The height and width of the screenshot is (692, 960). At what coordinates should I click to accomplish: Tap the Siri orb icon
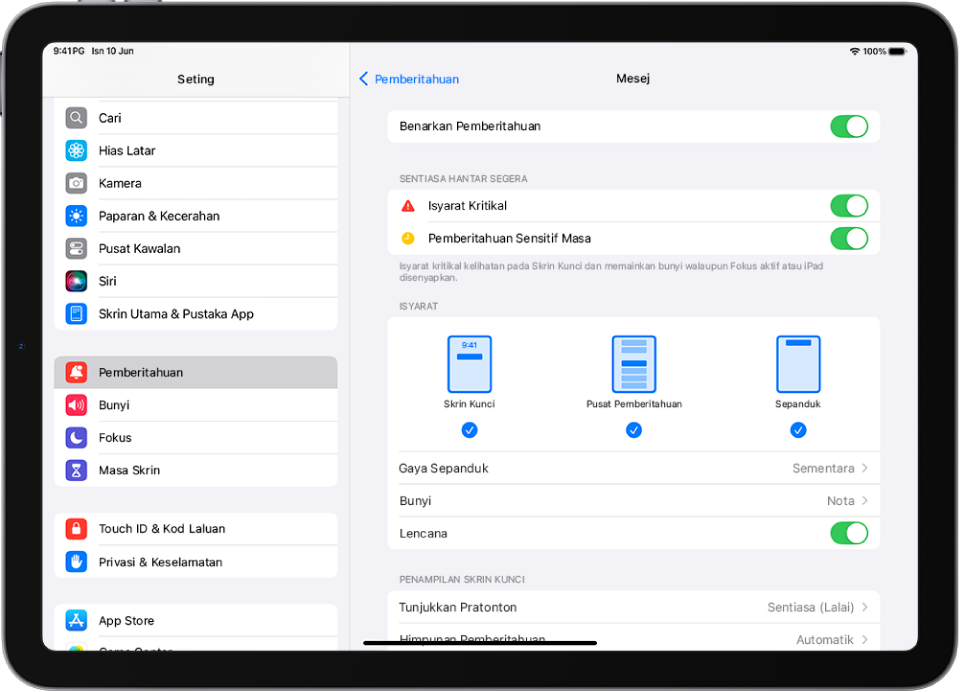(76, 280)
